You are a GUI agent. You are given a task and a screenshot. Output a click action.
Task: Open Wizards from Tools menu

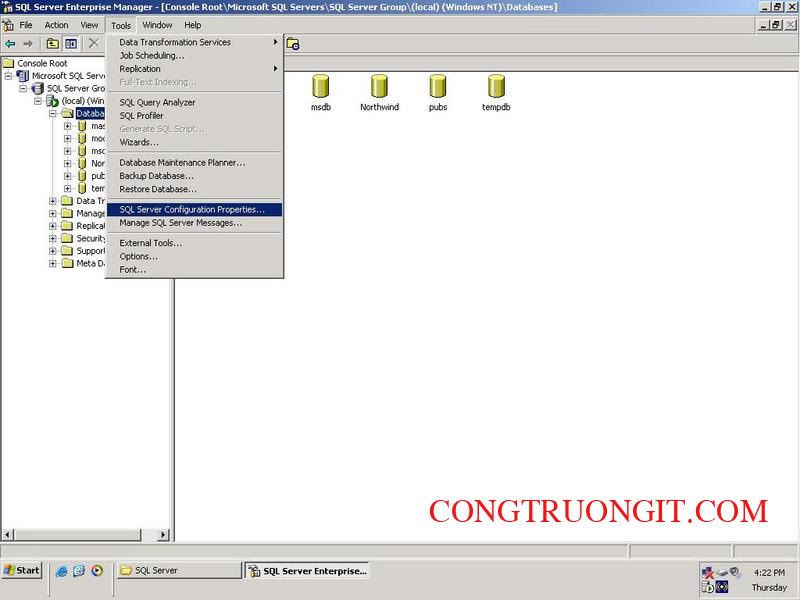point(194,142)
